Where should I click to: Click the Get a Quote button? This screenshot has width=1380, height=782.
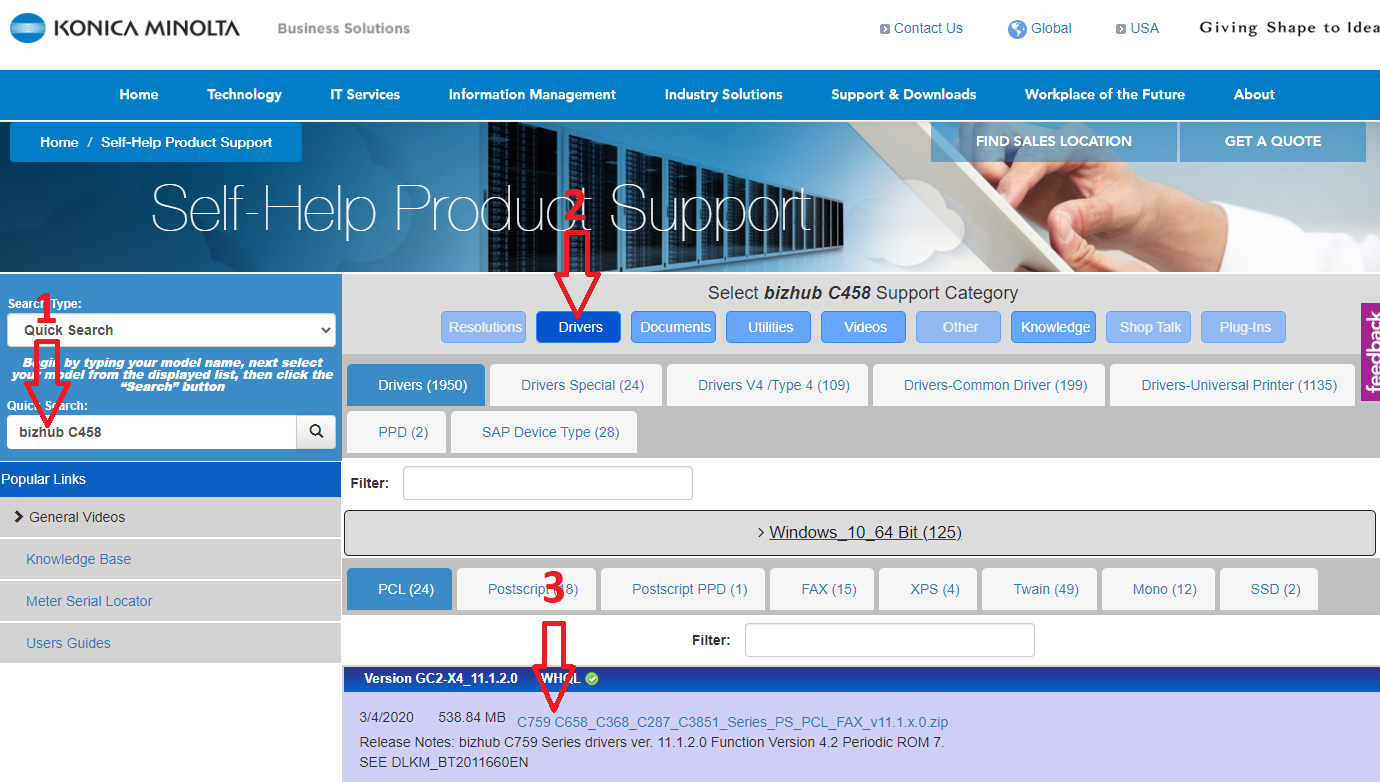pyautogui.click(x=1273, y=141)
